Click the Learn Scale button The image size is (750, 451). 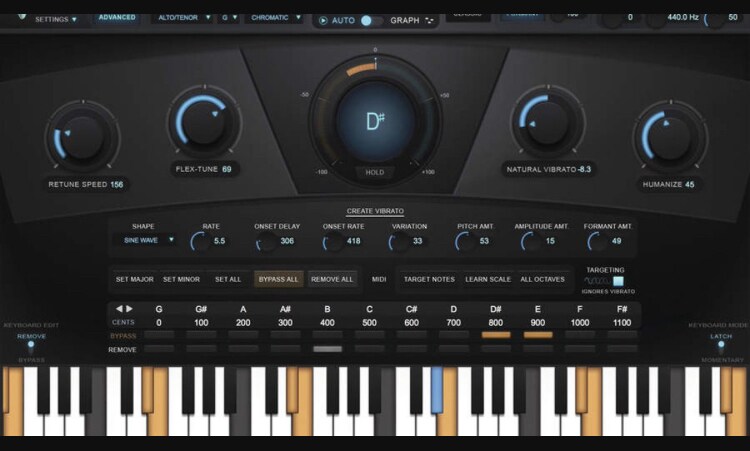tap(488, 279)
